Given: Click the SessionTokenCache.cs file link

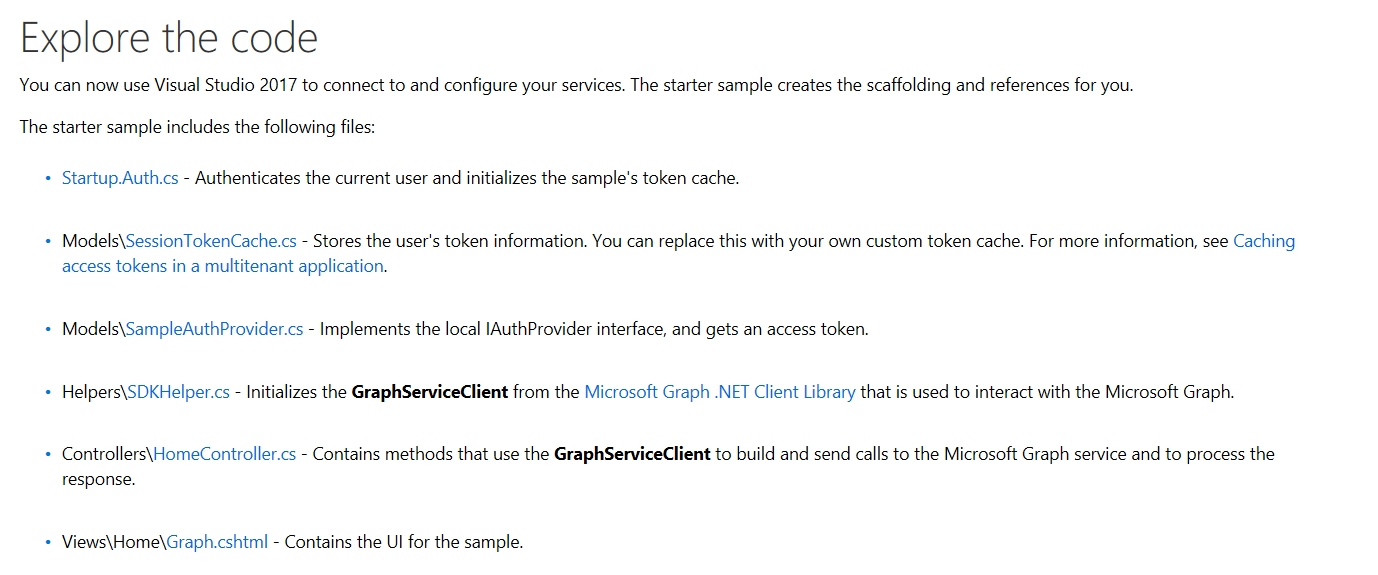Looking at the screenshot, I should [x=211, y=241].
